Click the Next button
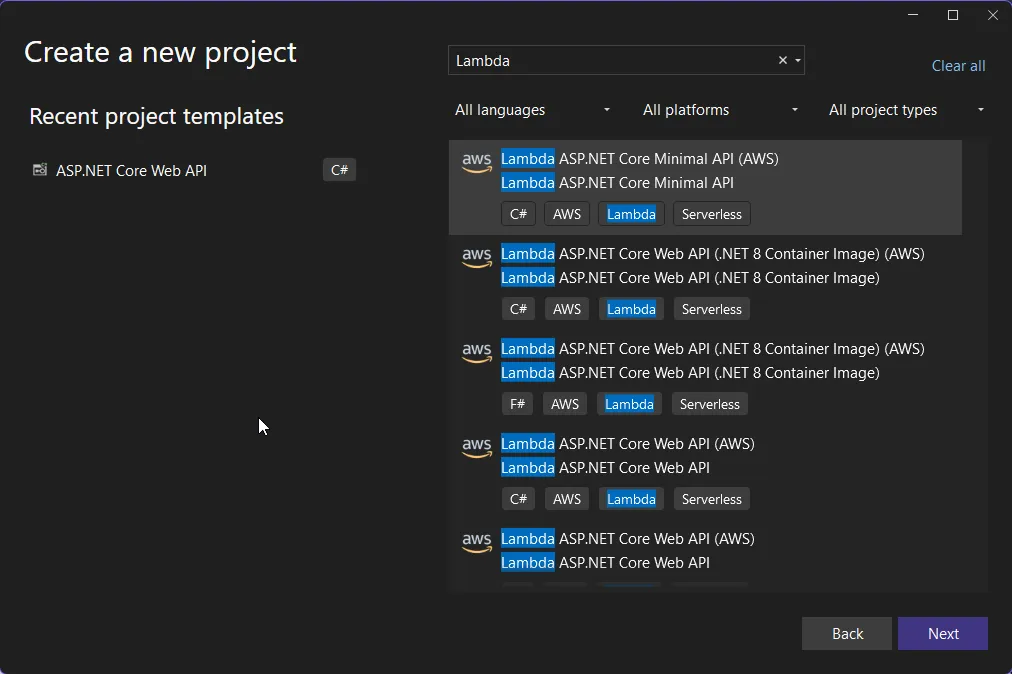Image resolution: width=1012 pixels, height=674 pixels. pyautogui.click(x=942, y=633)
